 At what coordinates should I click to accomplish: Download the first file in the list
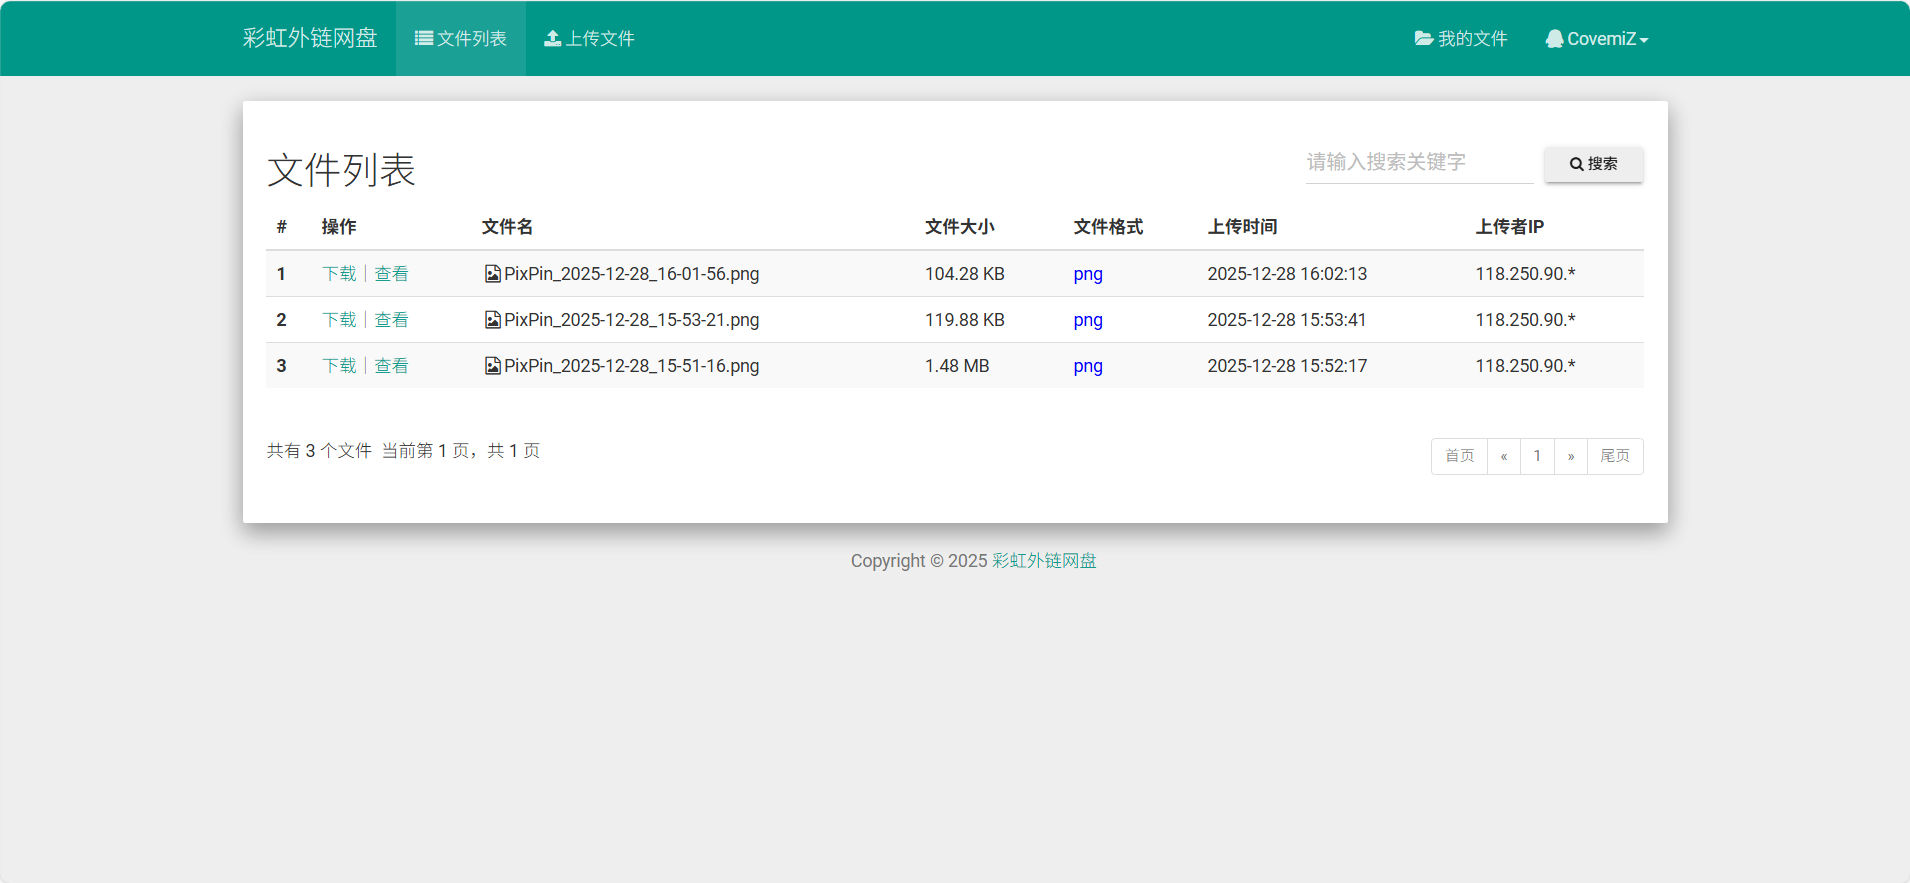pos(339,274)
